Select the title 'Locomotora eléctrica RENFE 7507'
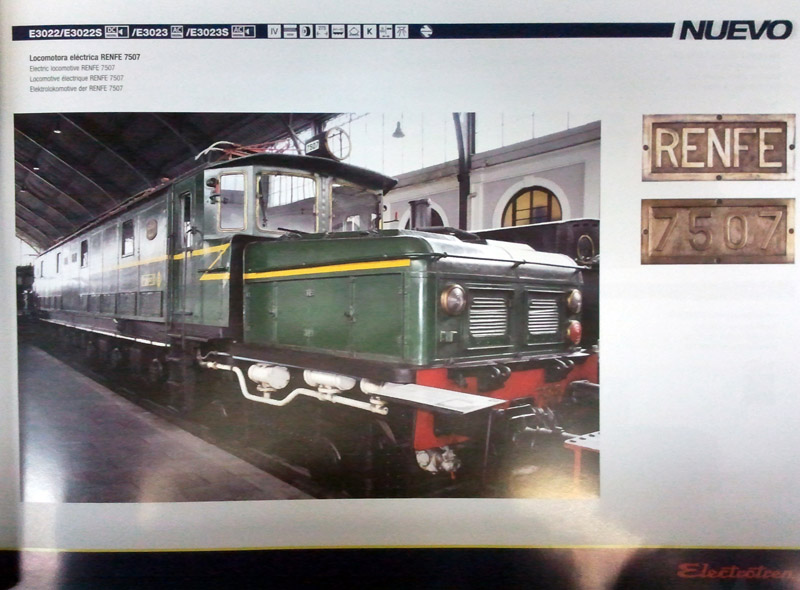The height and width of the screenshot is (590, 800). tap(85, 57)
